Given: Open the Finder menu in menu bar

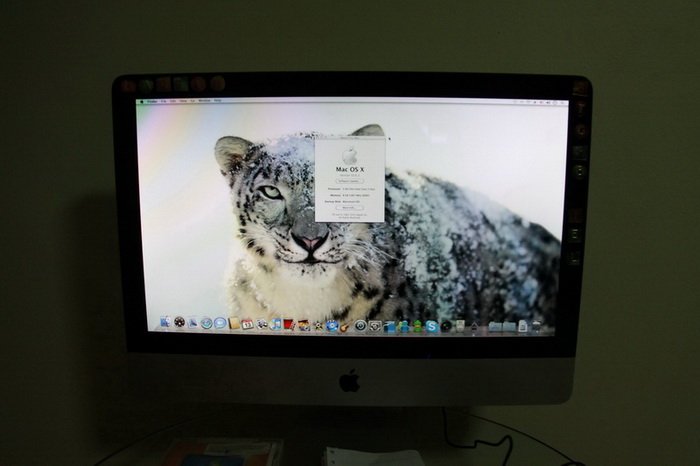Looking at the screenshot, I should click(x=152, y=101).
